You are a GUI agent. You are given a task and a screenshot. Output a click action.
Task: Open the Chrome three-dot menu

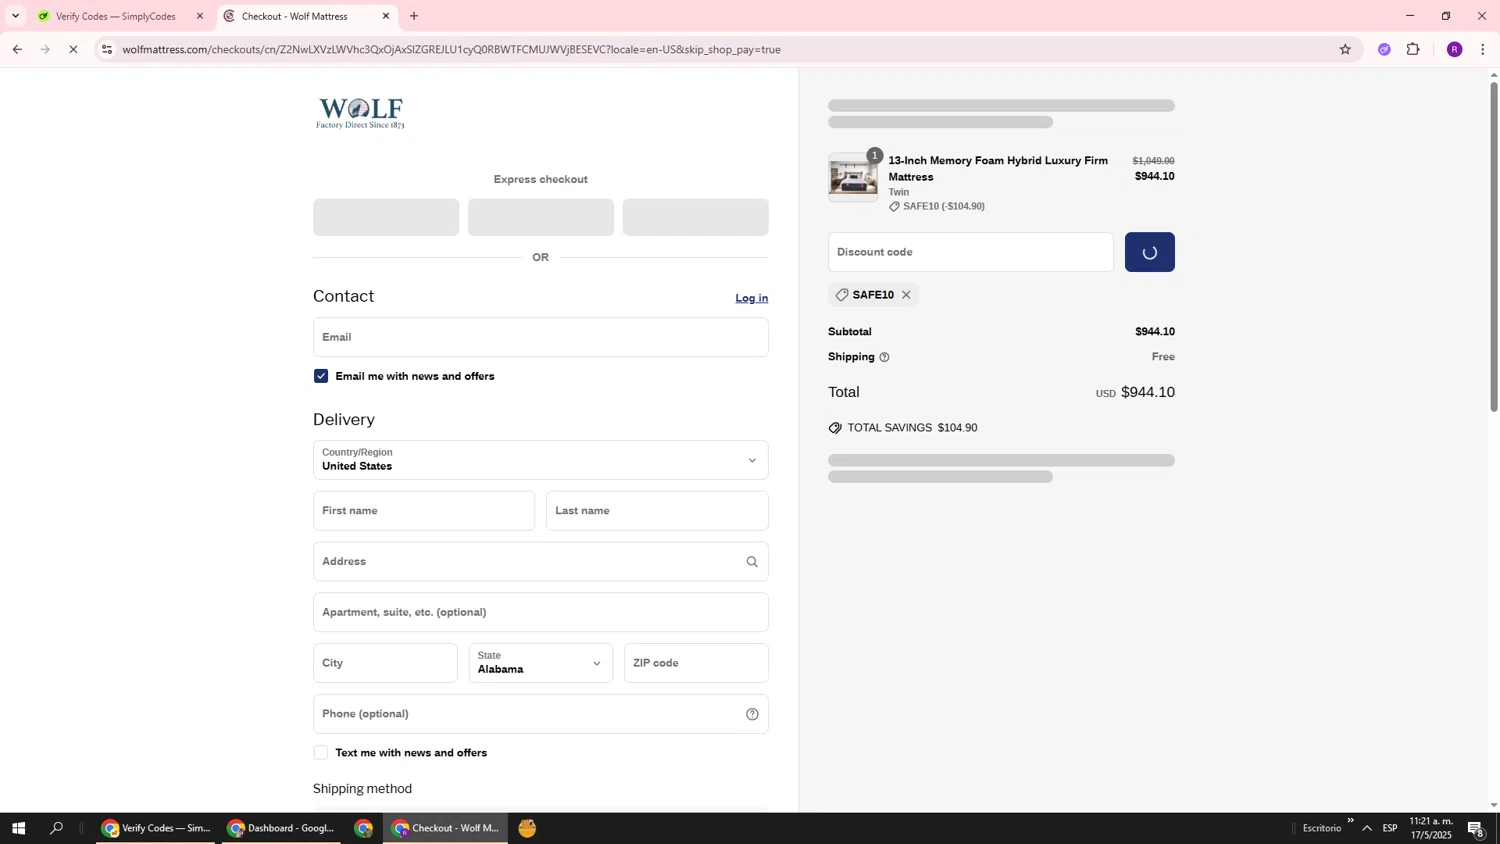(x=1482, y=49)
